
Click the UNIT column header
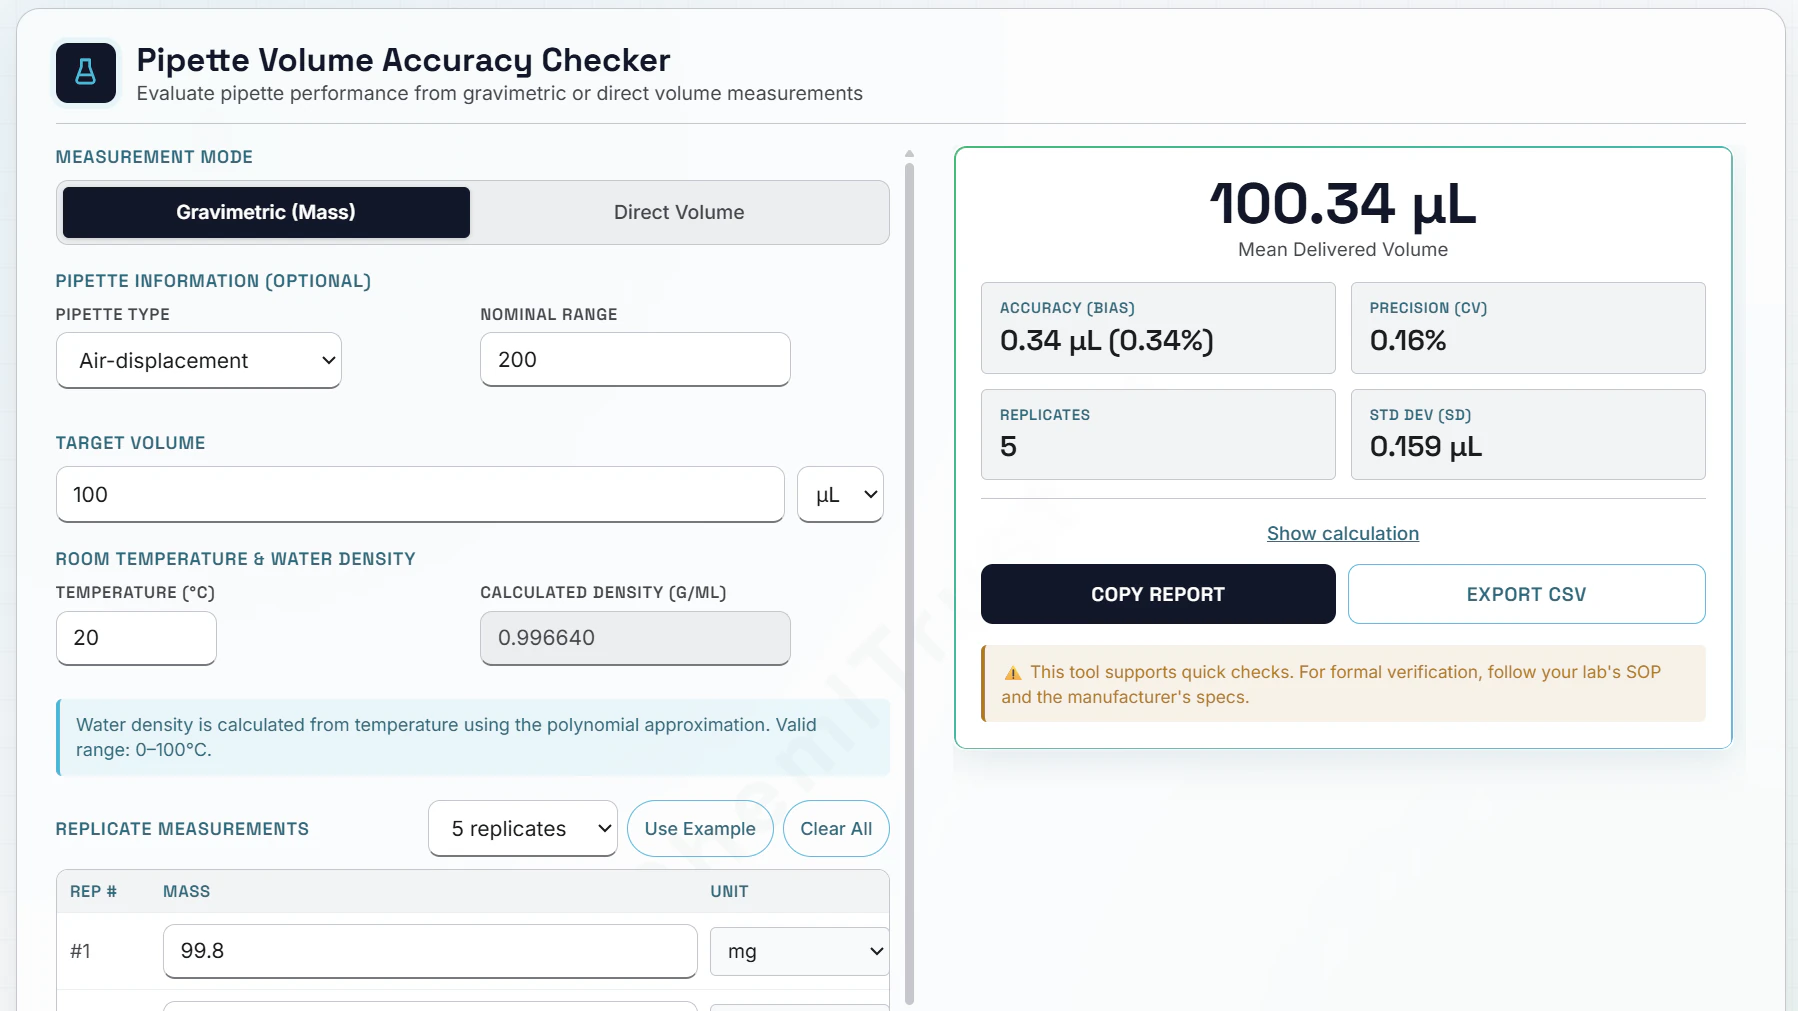coord(729,892)
